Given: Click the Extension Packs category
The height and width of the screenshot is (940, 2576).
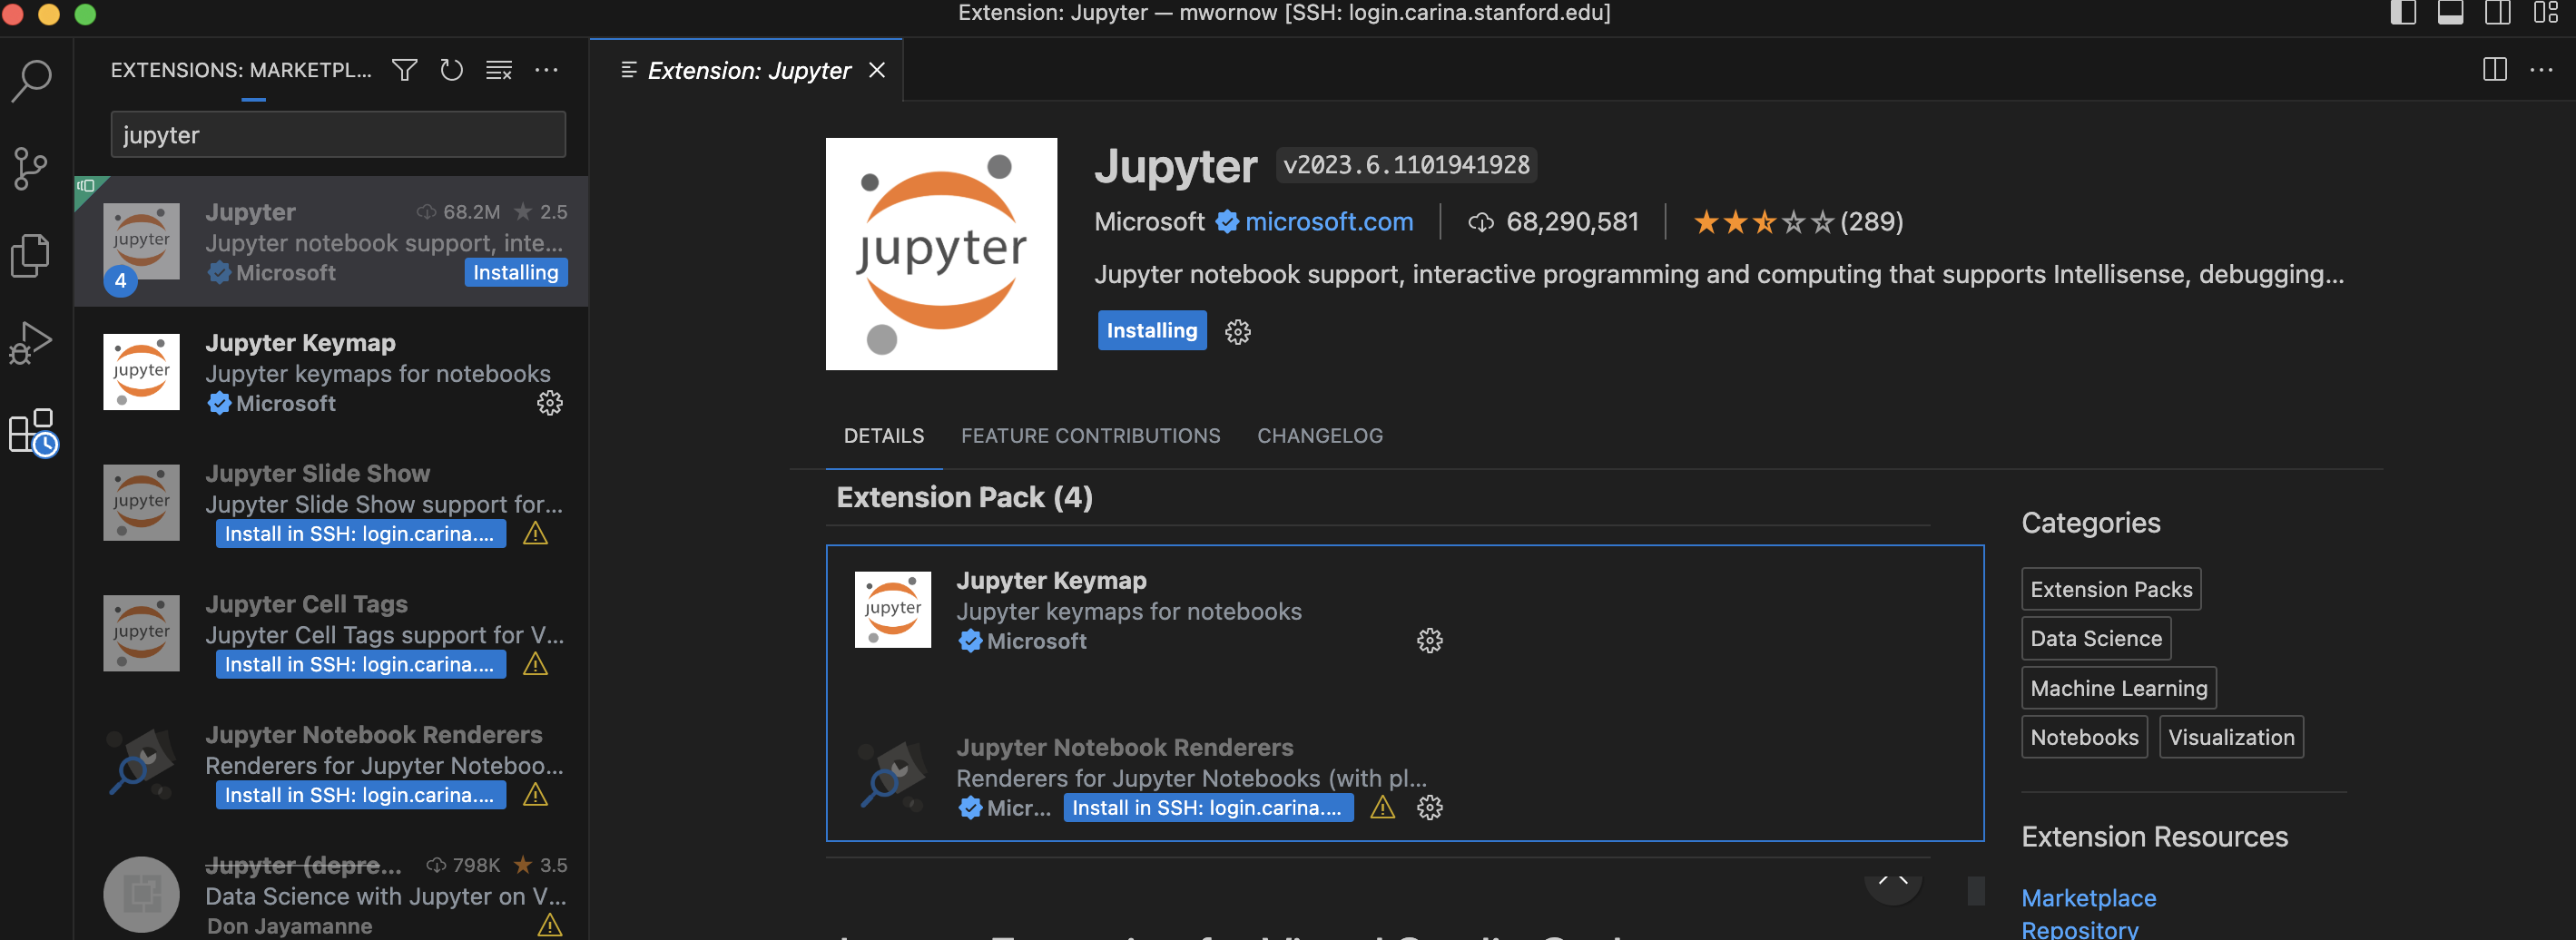Looking at the screenshot, I should click(x=2111, y=589).
